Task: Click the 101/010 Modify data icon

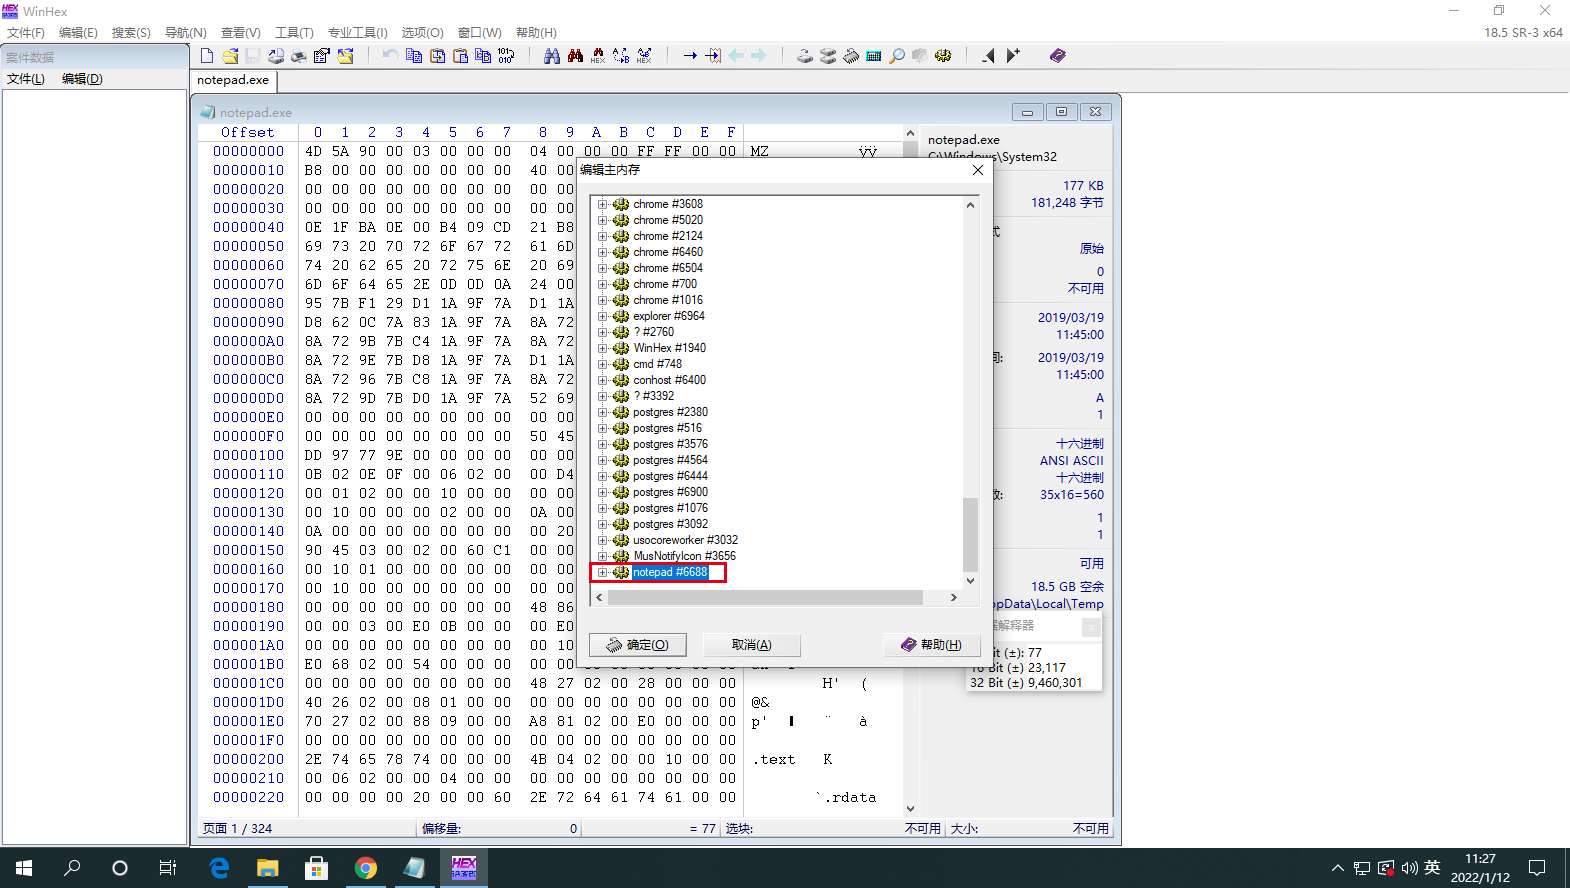Action: [506, 56]
